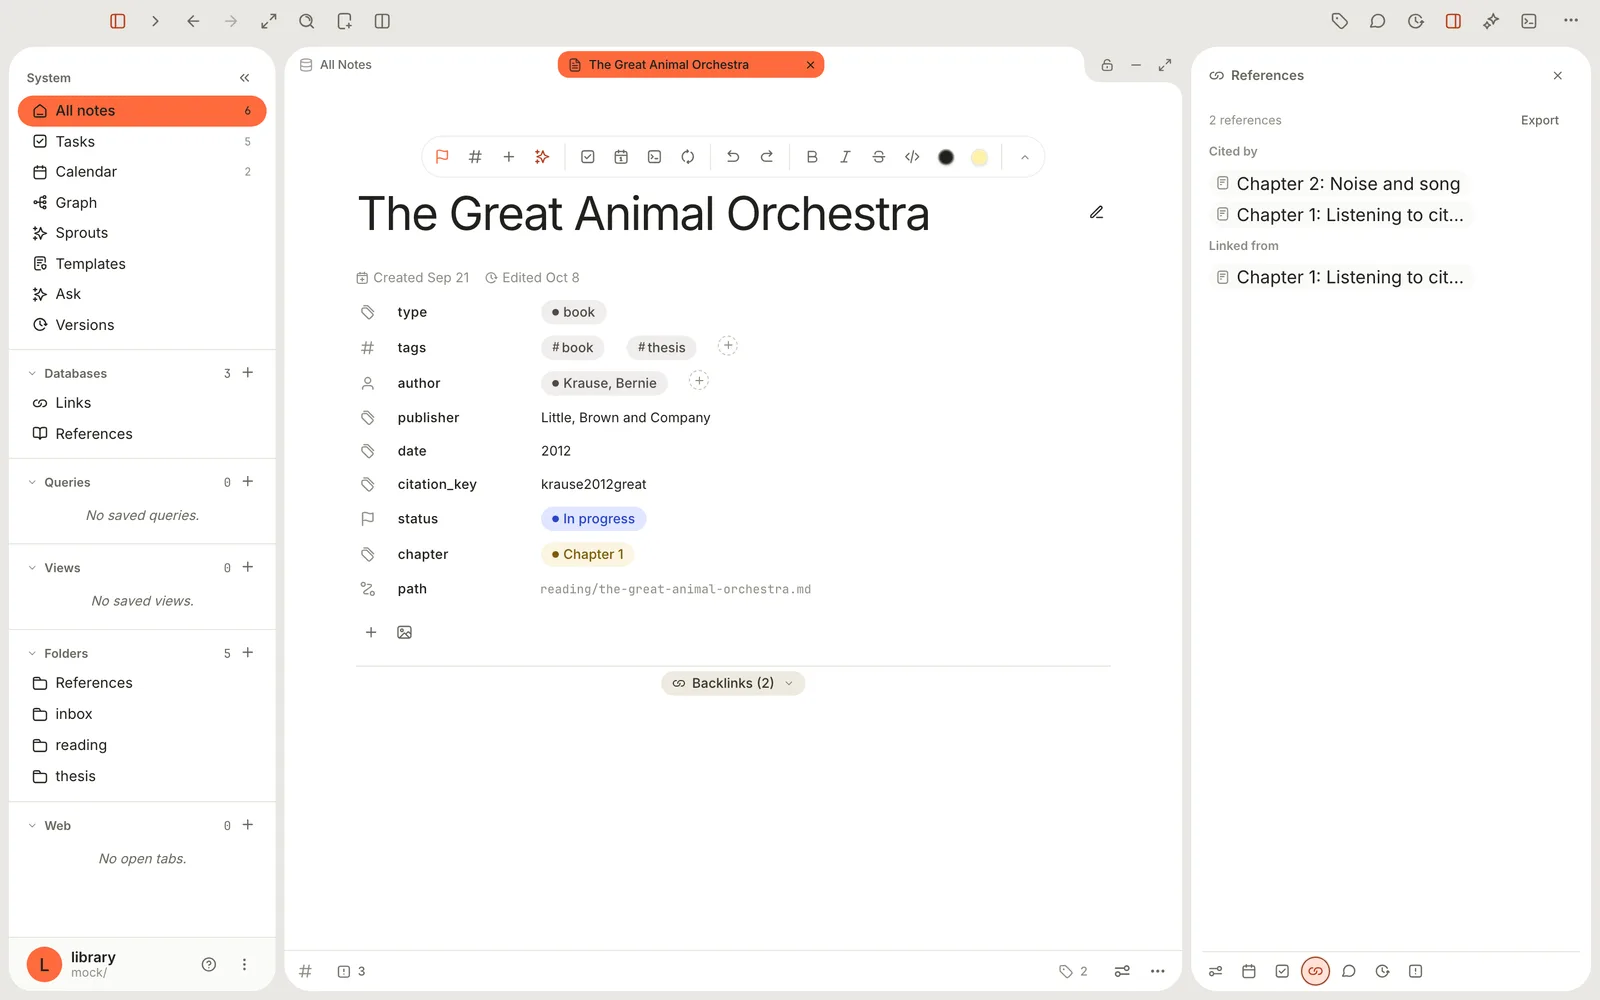Open the Graph view in sidebar
Screen dimensions: 1600x1000
coord(142,203)
